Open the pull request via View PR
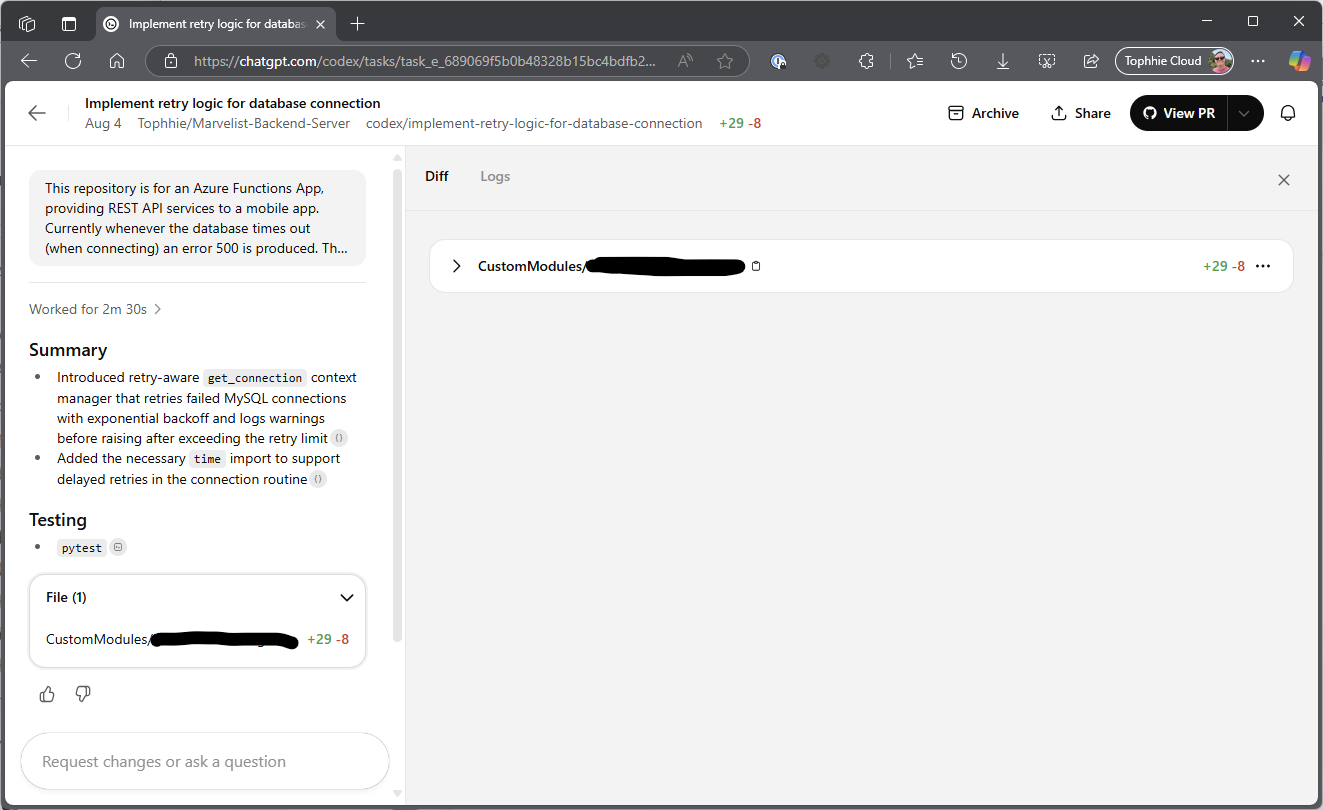Image resolution: width=1323 pixels, height=810 pixels. 1179,113
